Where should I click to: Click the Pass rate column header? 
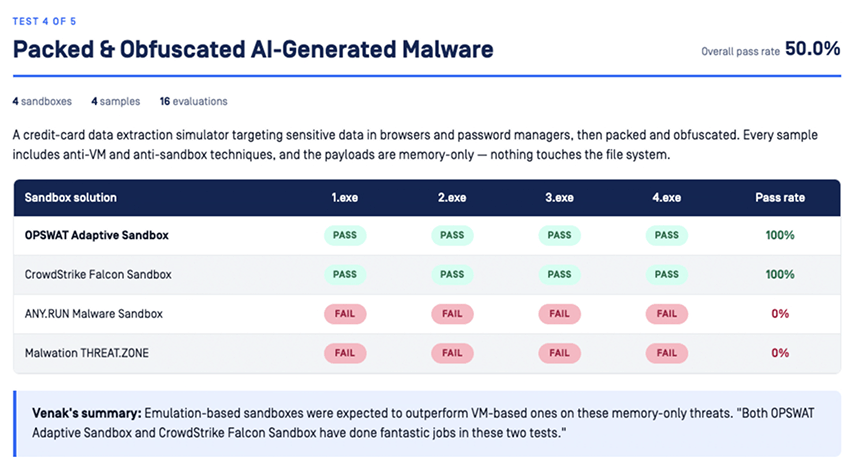[x=780, y=198]
